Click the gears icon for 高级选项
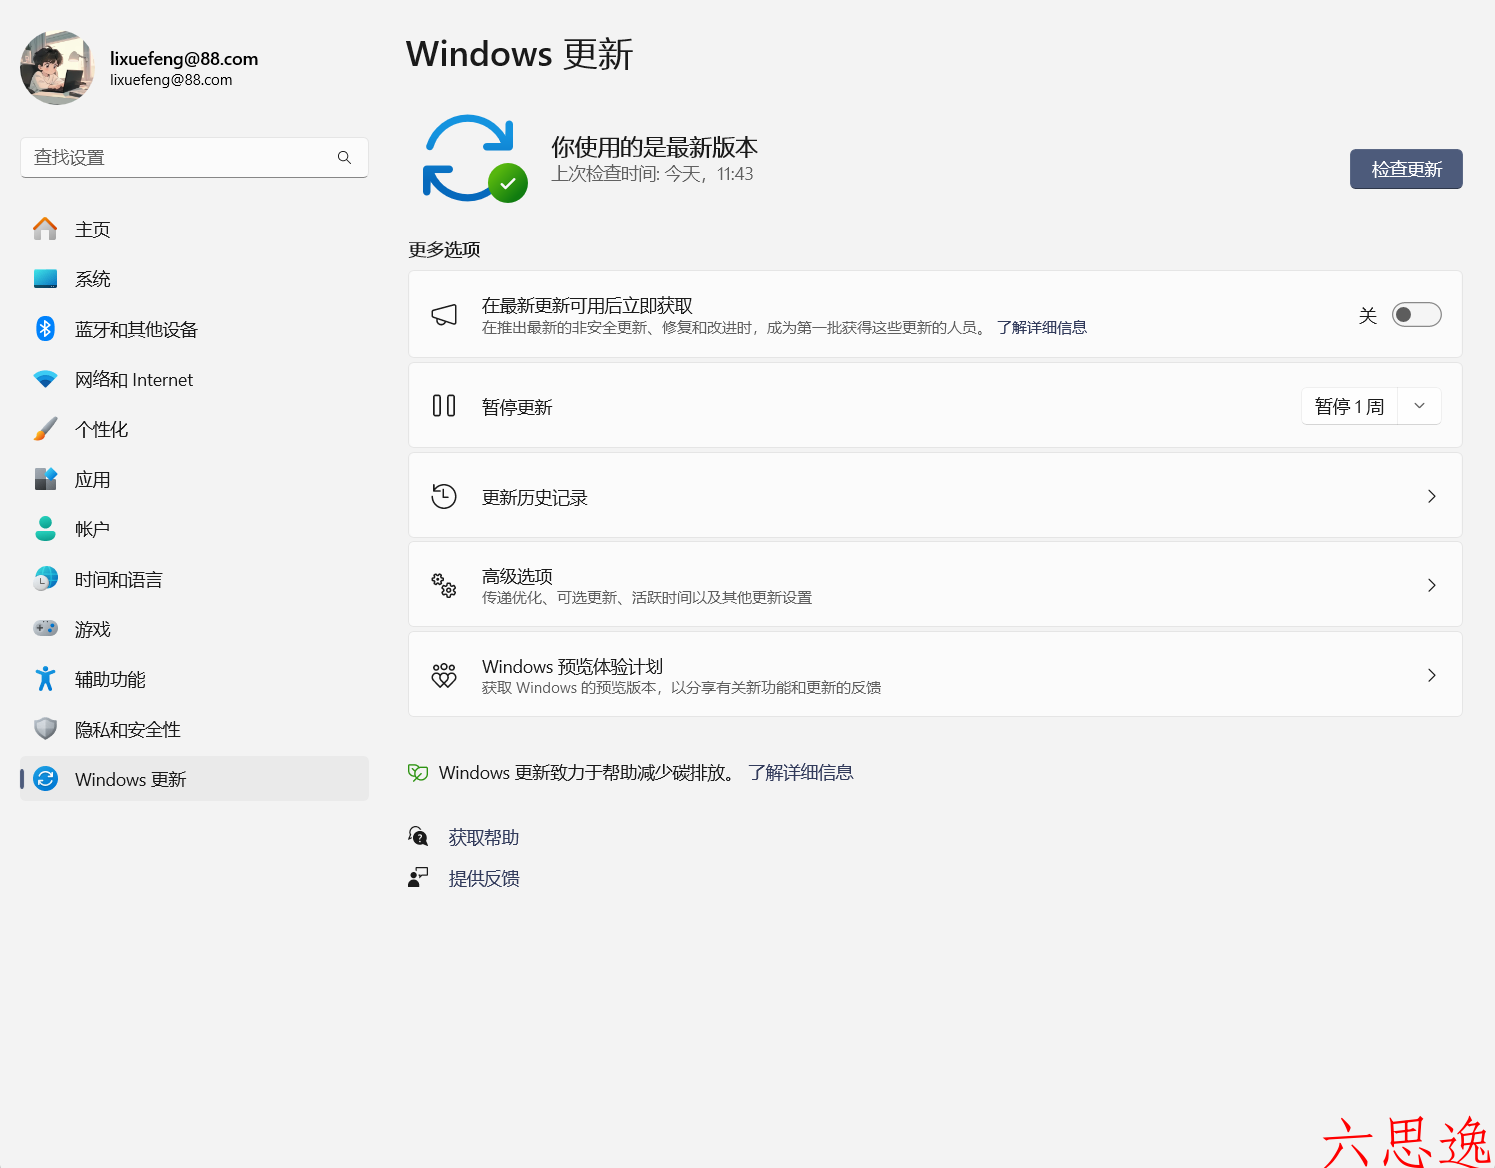The height and width of the screenshot is (1168, 1495). [444, 585]
